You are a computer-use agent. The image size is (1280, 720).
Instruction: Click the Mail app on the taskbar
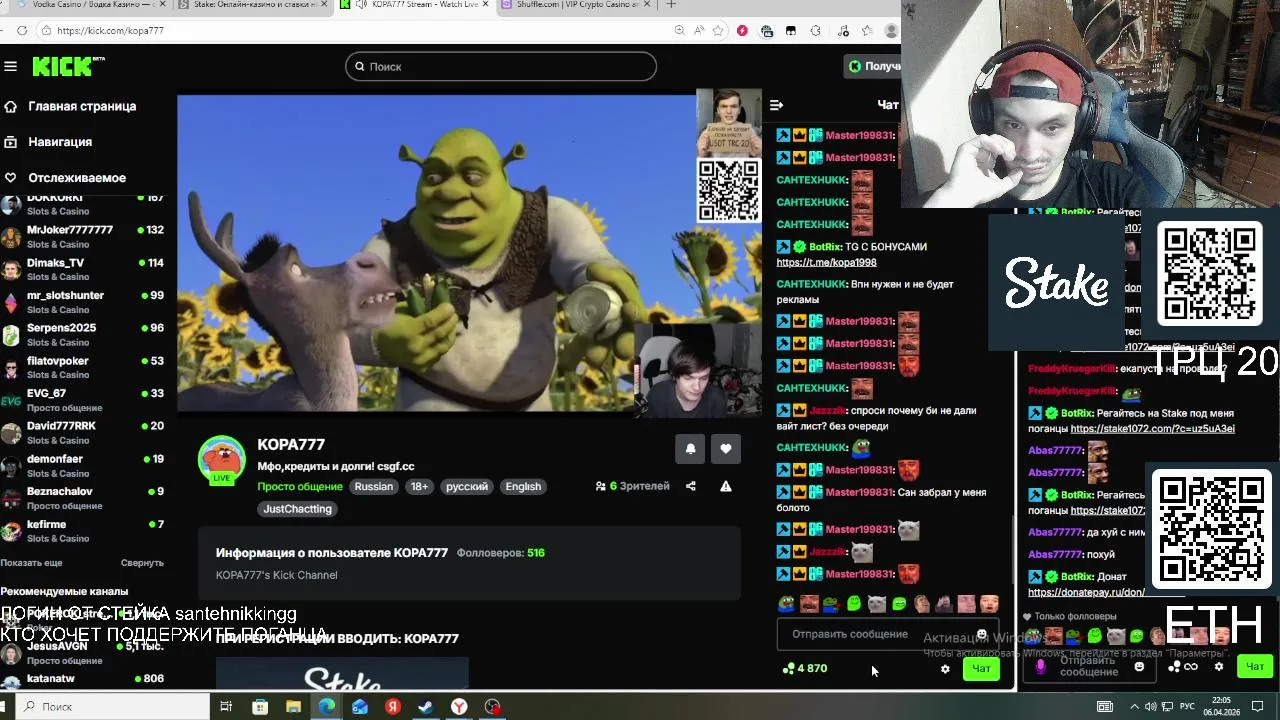pyautogui.click(x=360, y=706)
